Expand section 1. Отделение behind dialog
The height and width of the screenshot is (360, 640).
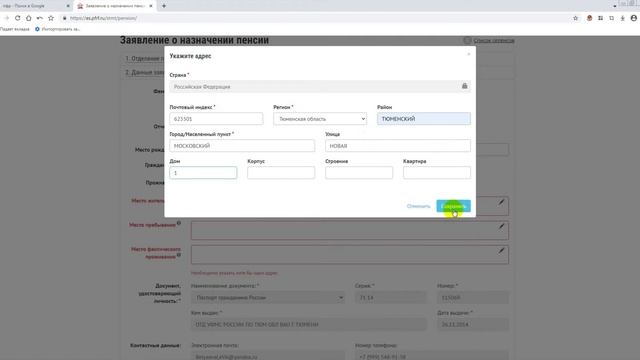point(144,58)
